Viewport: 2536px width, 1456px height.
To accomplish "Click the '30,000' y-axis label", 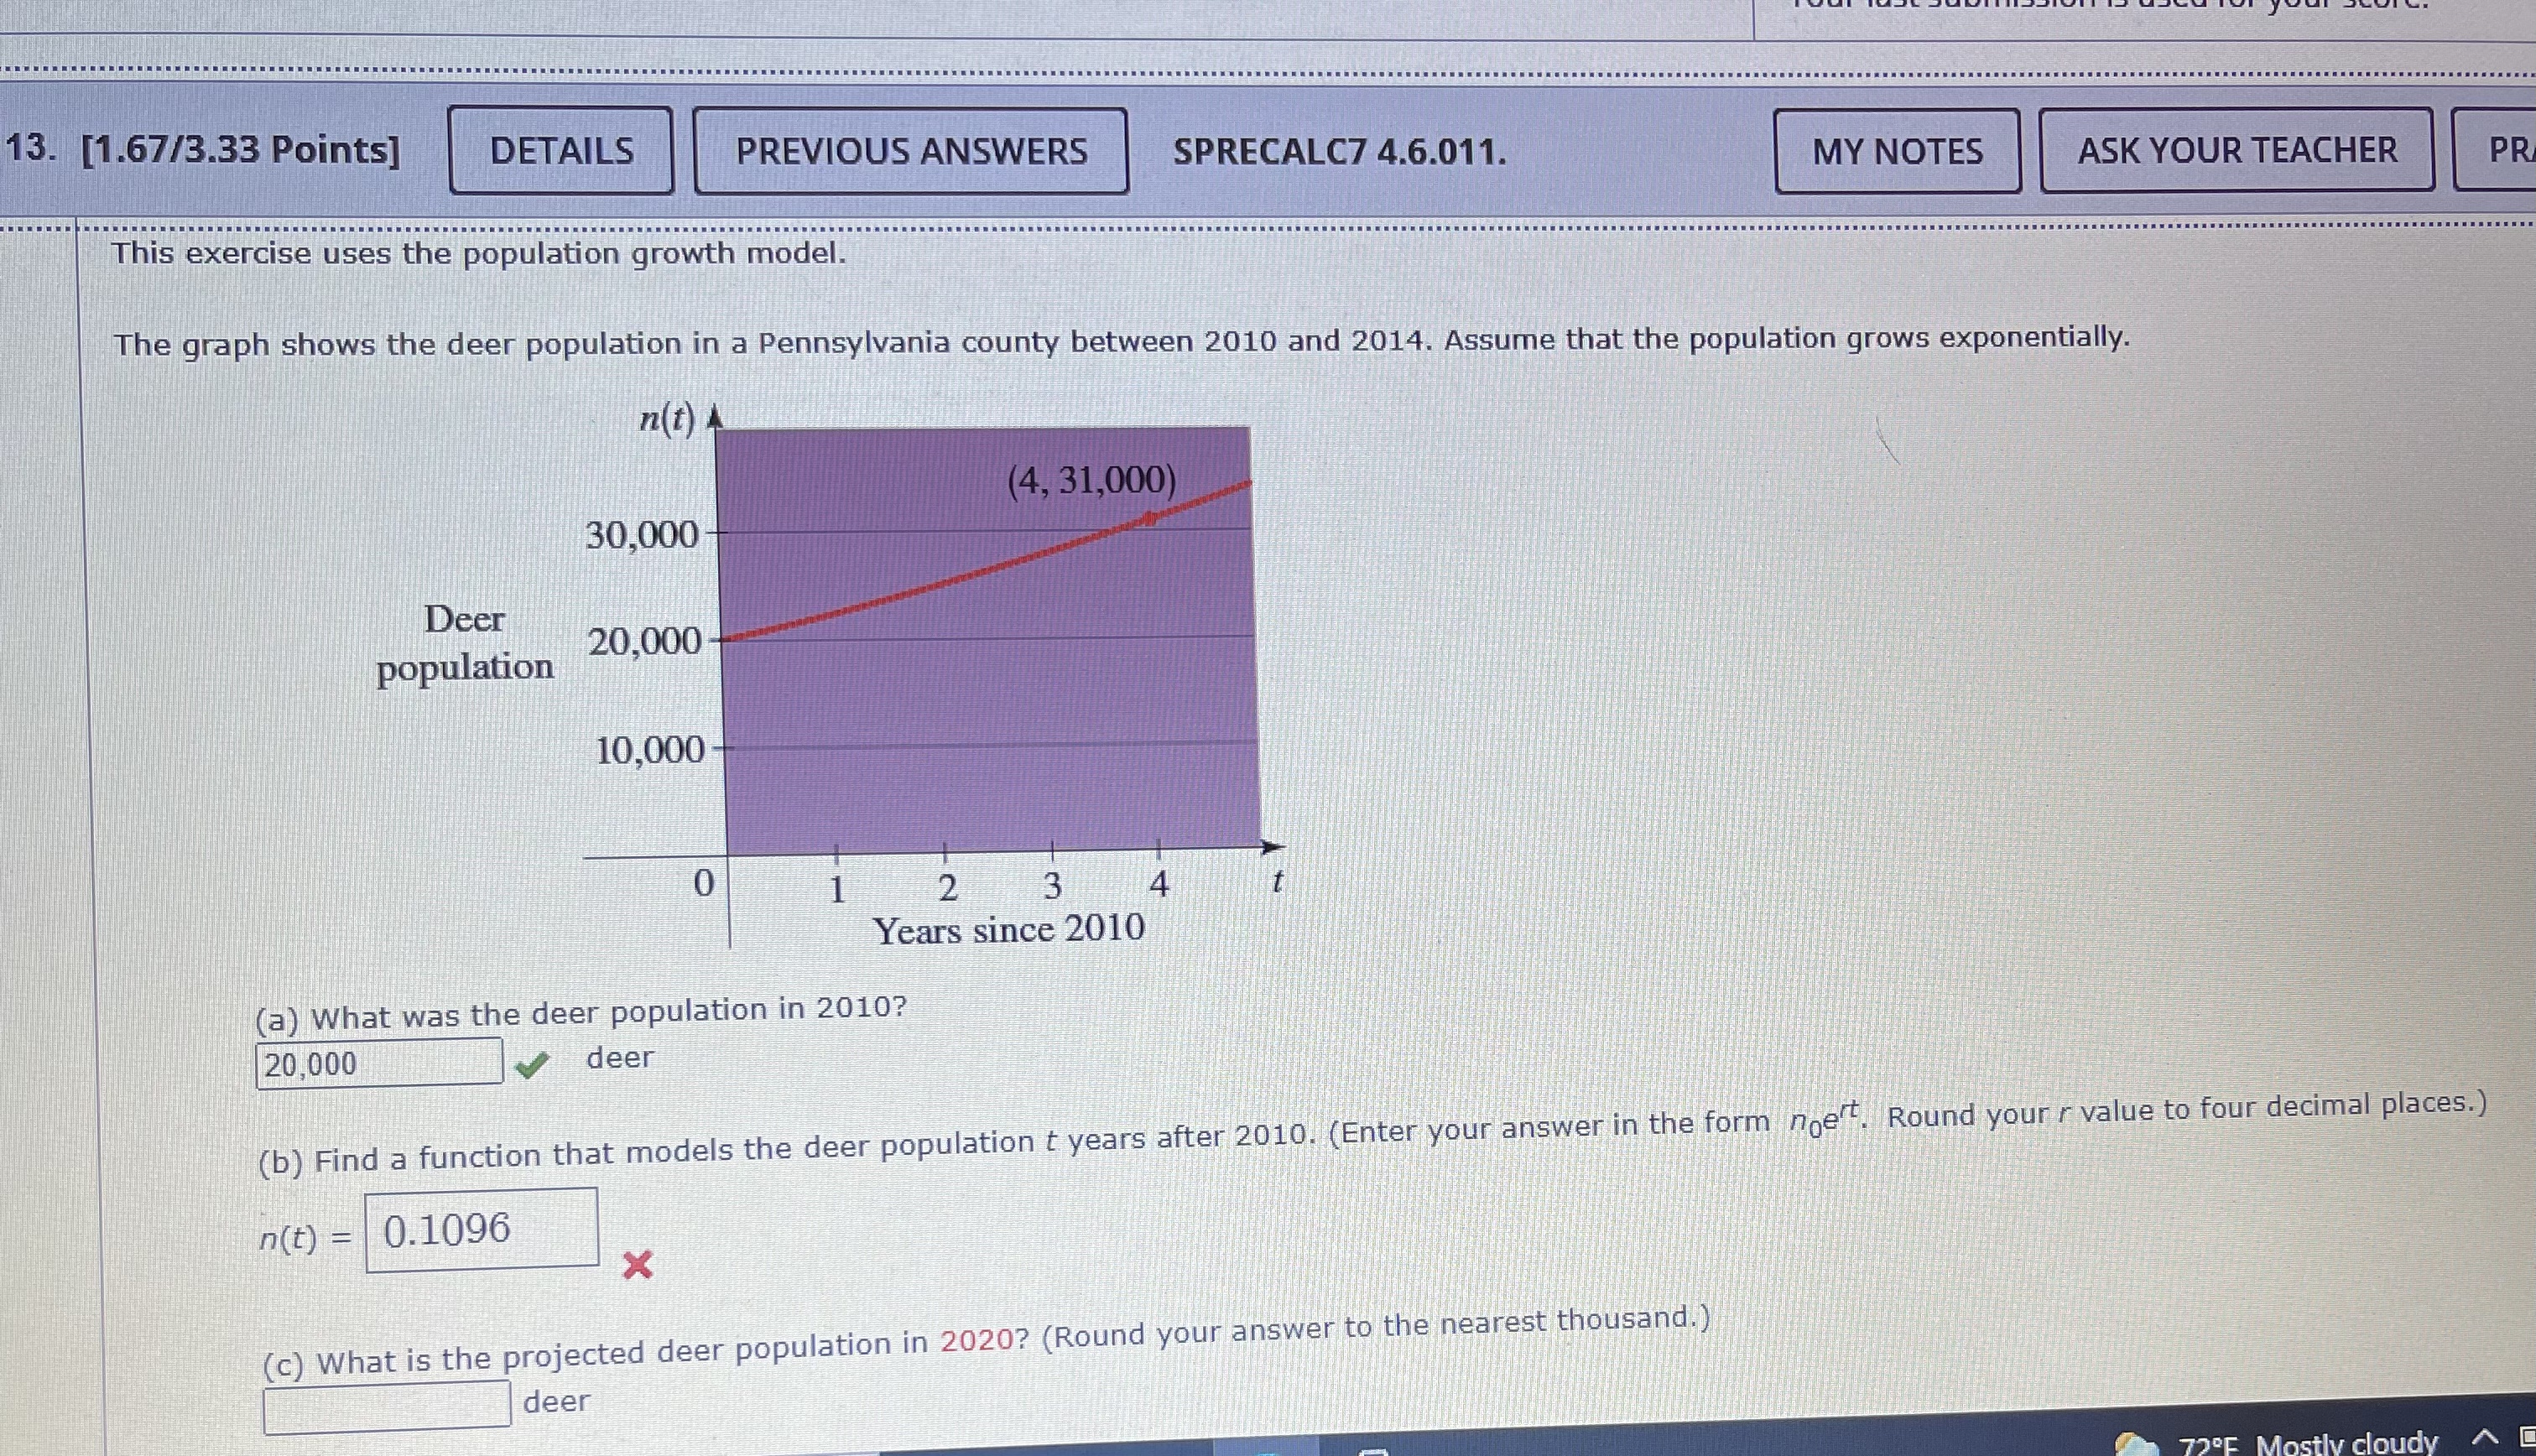I will (642, 535).
